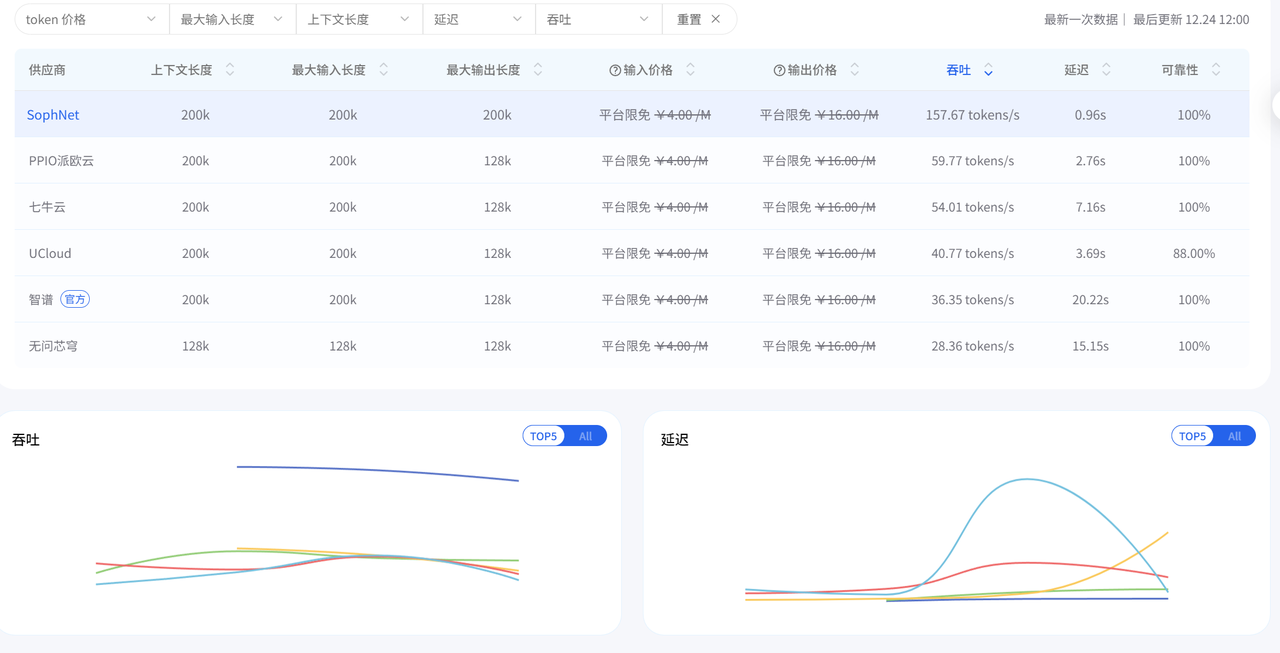1280x653 pixels.
Task: Open the 吞吐 filter dropdown
Action: coord(598,19)
